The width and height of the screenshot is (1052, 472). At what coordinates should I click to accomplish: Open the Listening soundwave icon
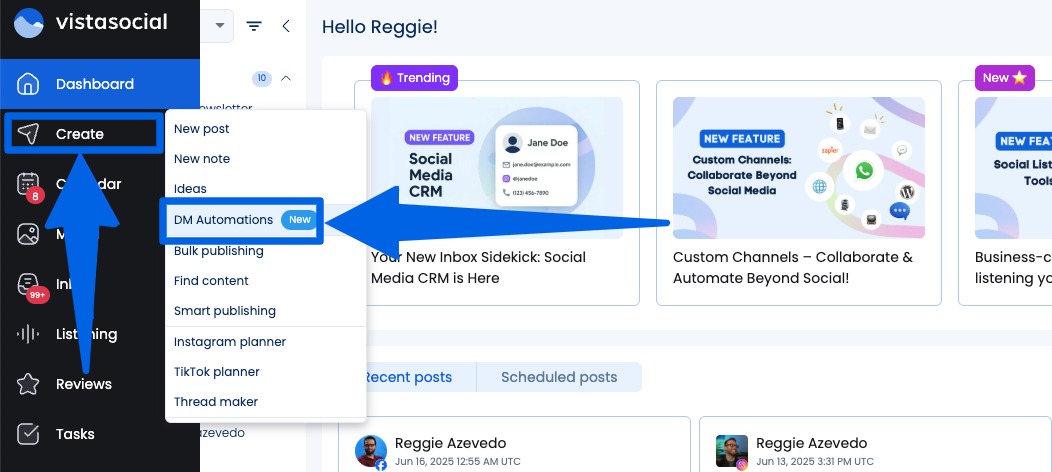(29, 334)
